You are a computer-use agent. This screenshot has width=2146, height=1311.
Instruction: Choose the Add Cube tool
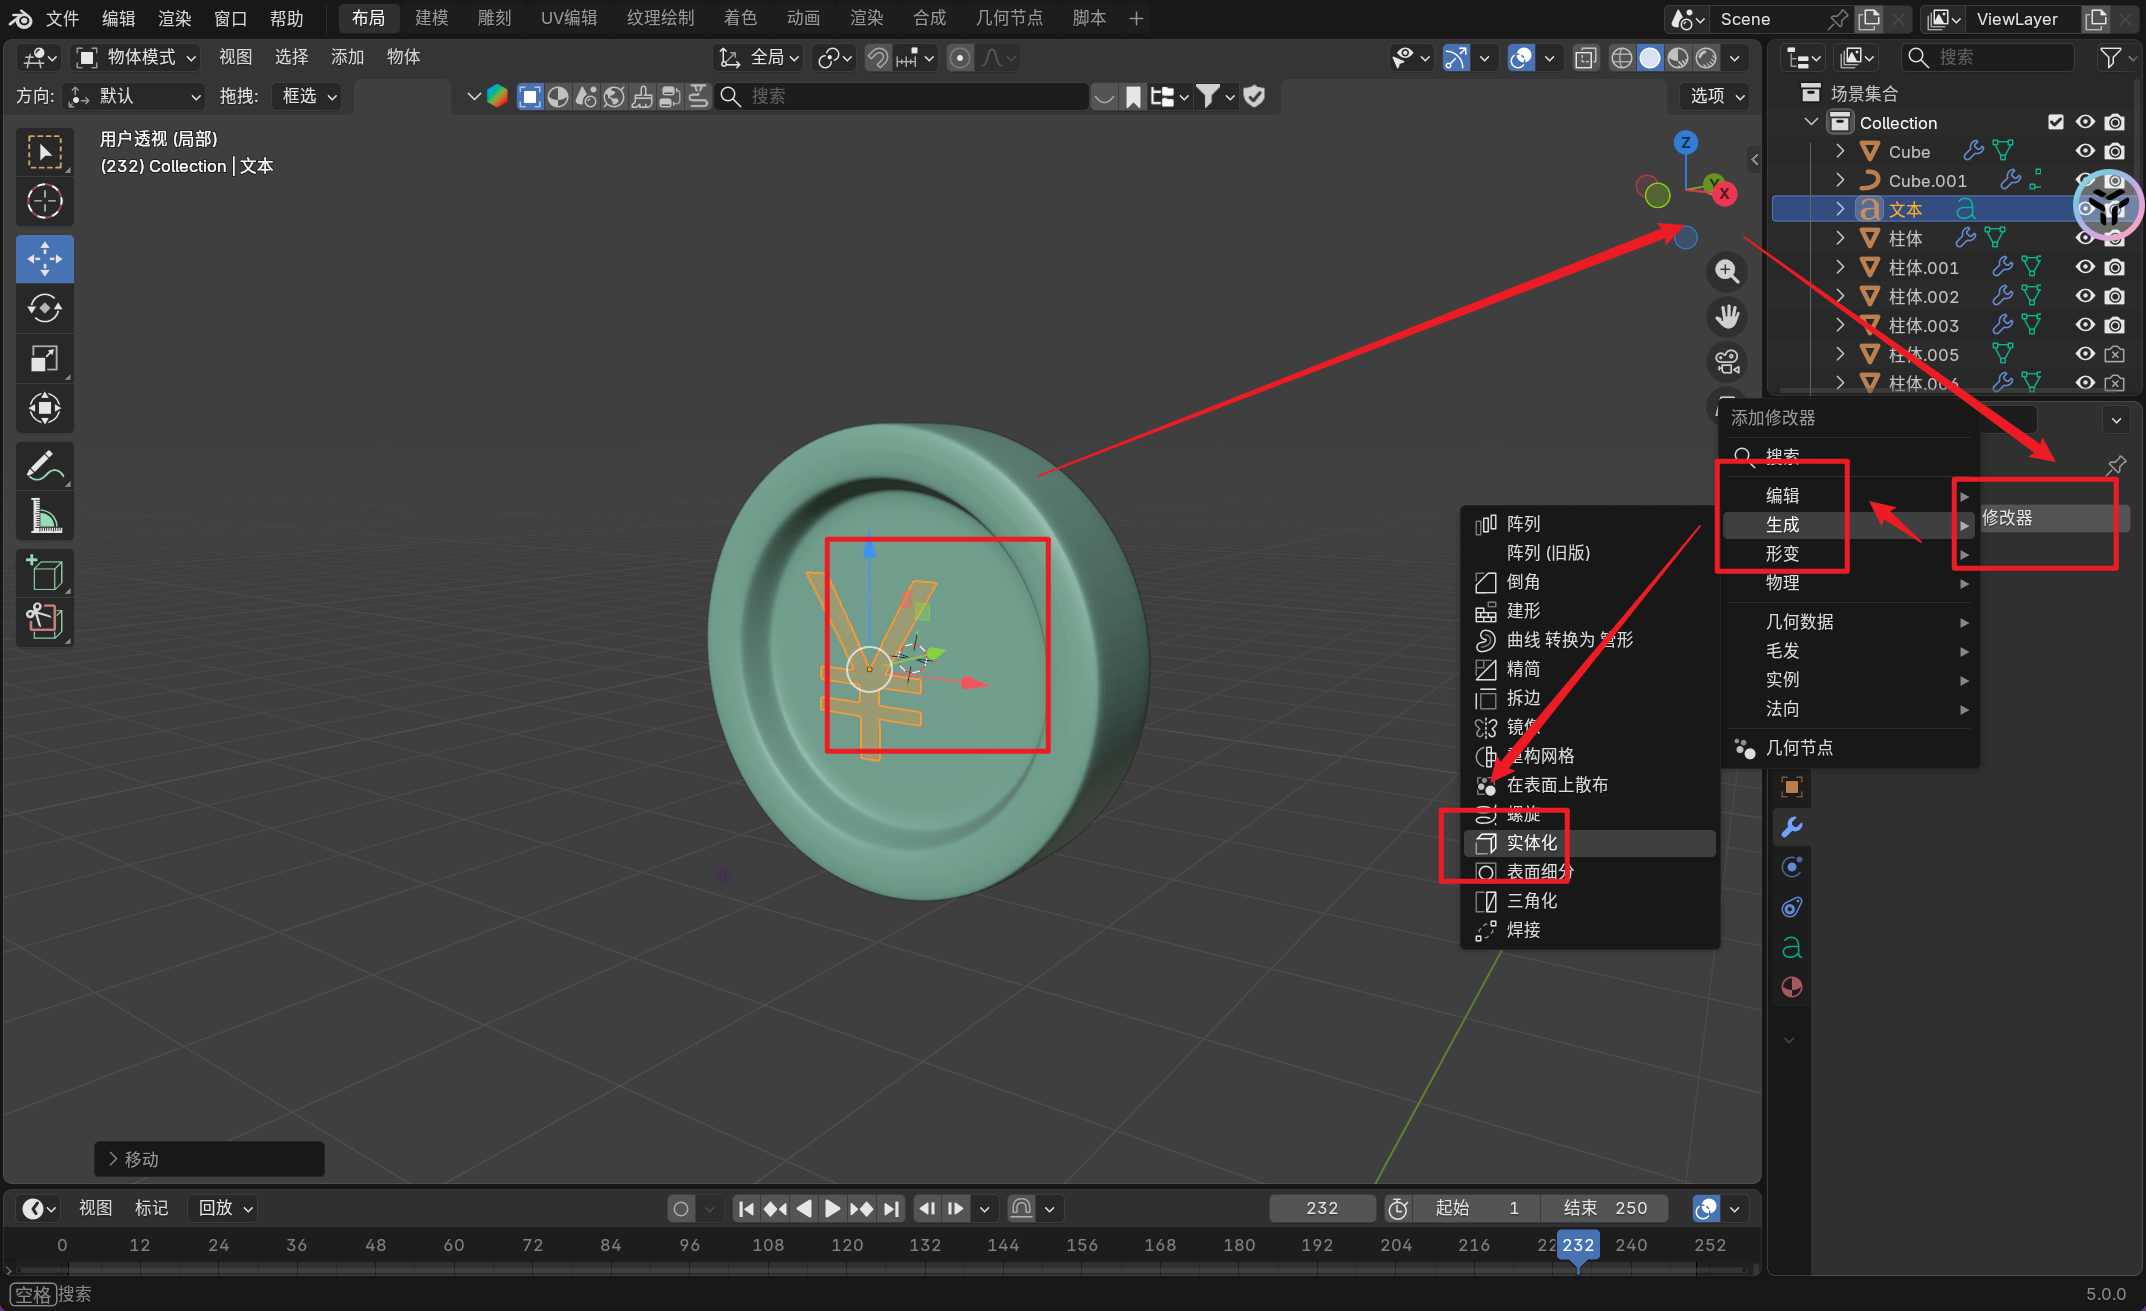pos(44,574)
